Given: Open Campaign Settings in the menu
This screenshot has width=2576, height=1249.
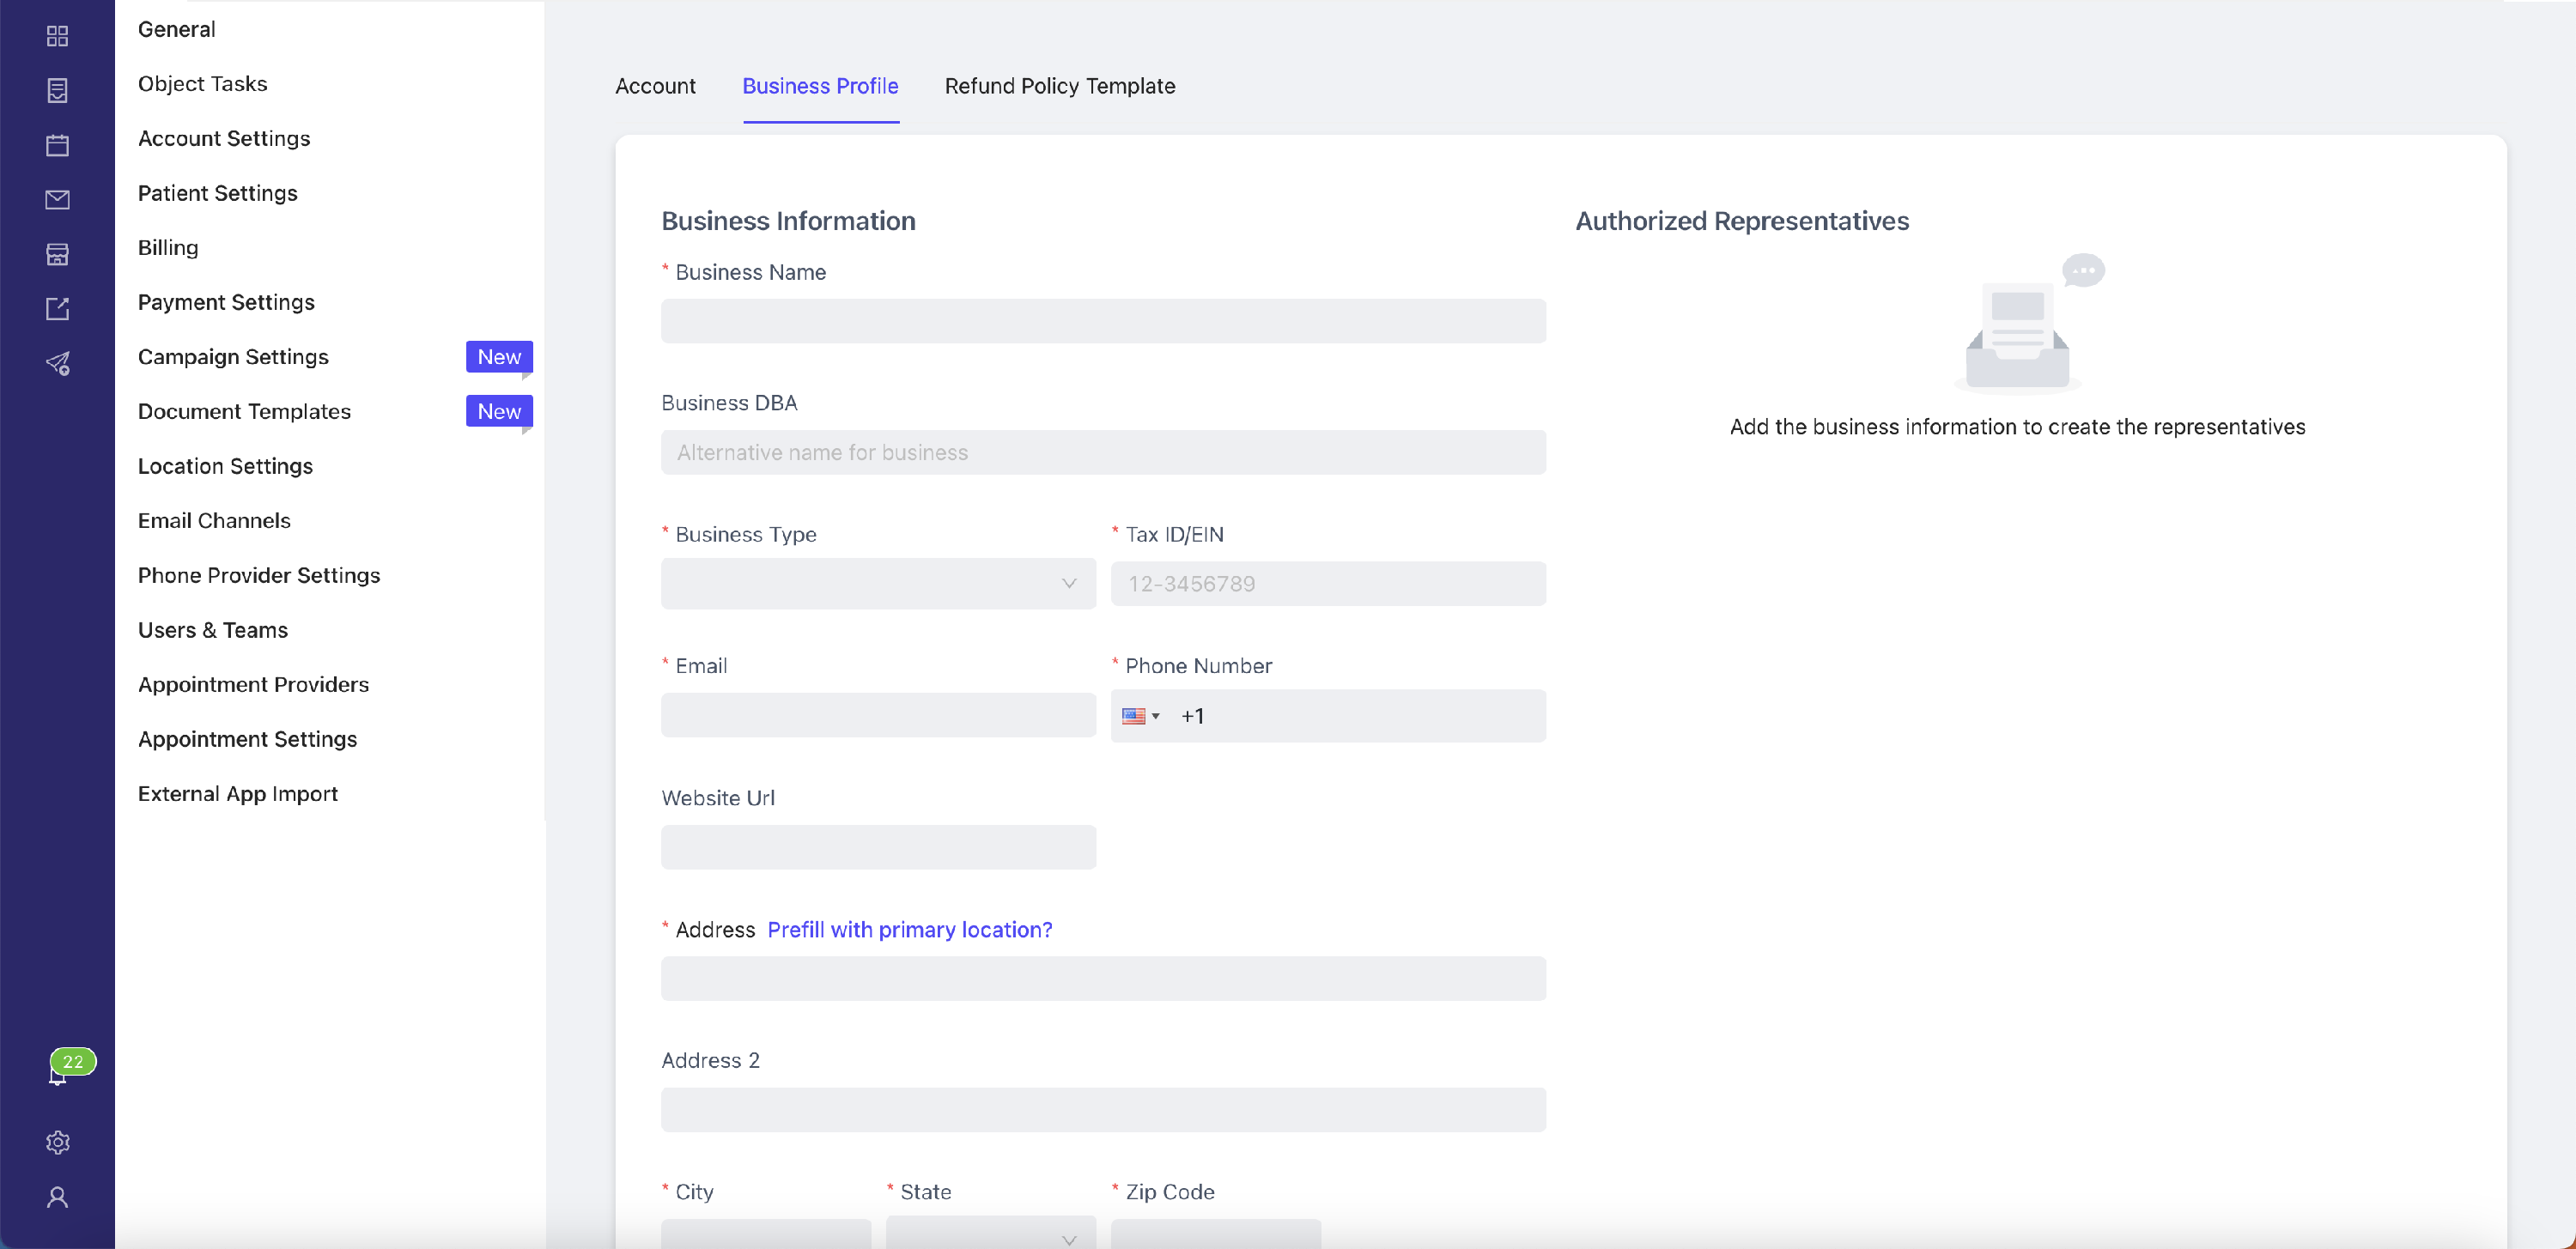Looking at the screenshot, I should (233, 357).
